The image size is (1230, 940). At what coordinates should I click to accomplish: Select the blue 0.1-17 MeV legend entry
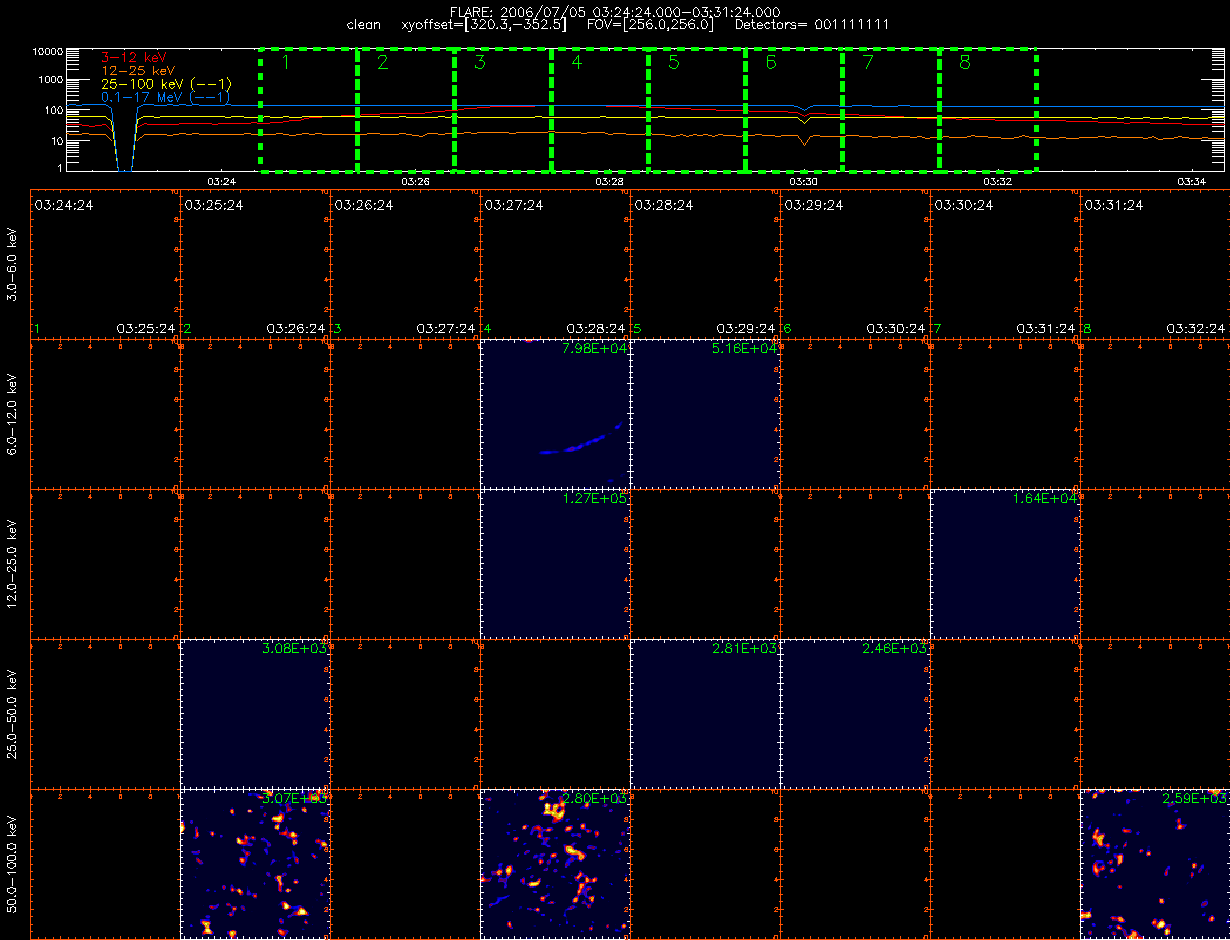click(x=166, y=97)
